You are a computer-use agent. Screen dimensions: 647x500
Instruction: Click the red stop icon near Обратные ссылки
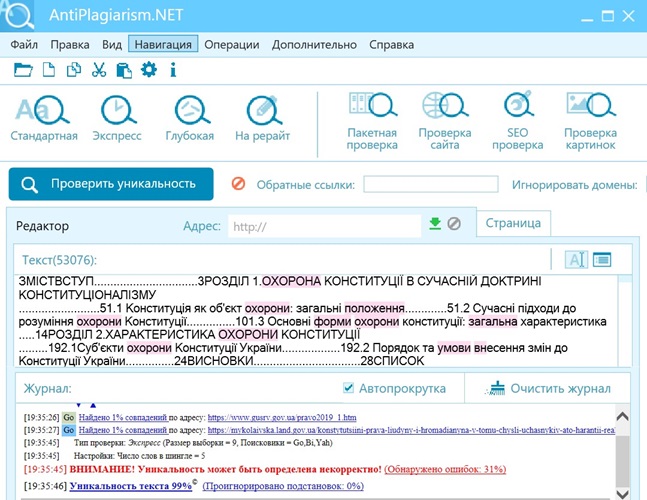(x=238, y=184)
